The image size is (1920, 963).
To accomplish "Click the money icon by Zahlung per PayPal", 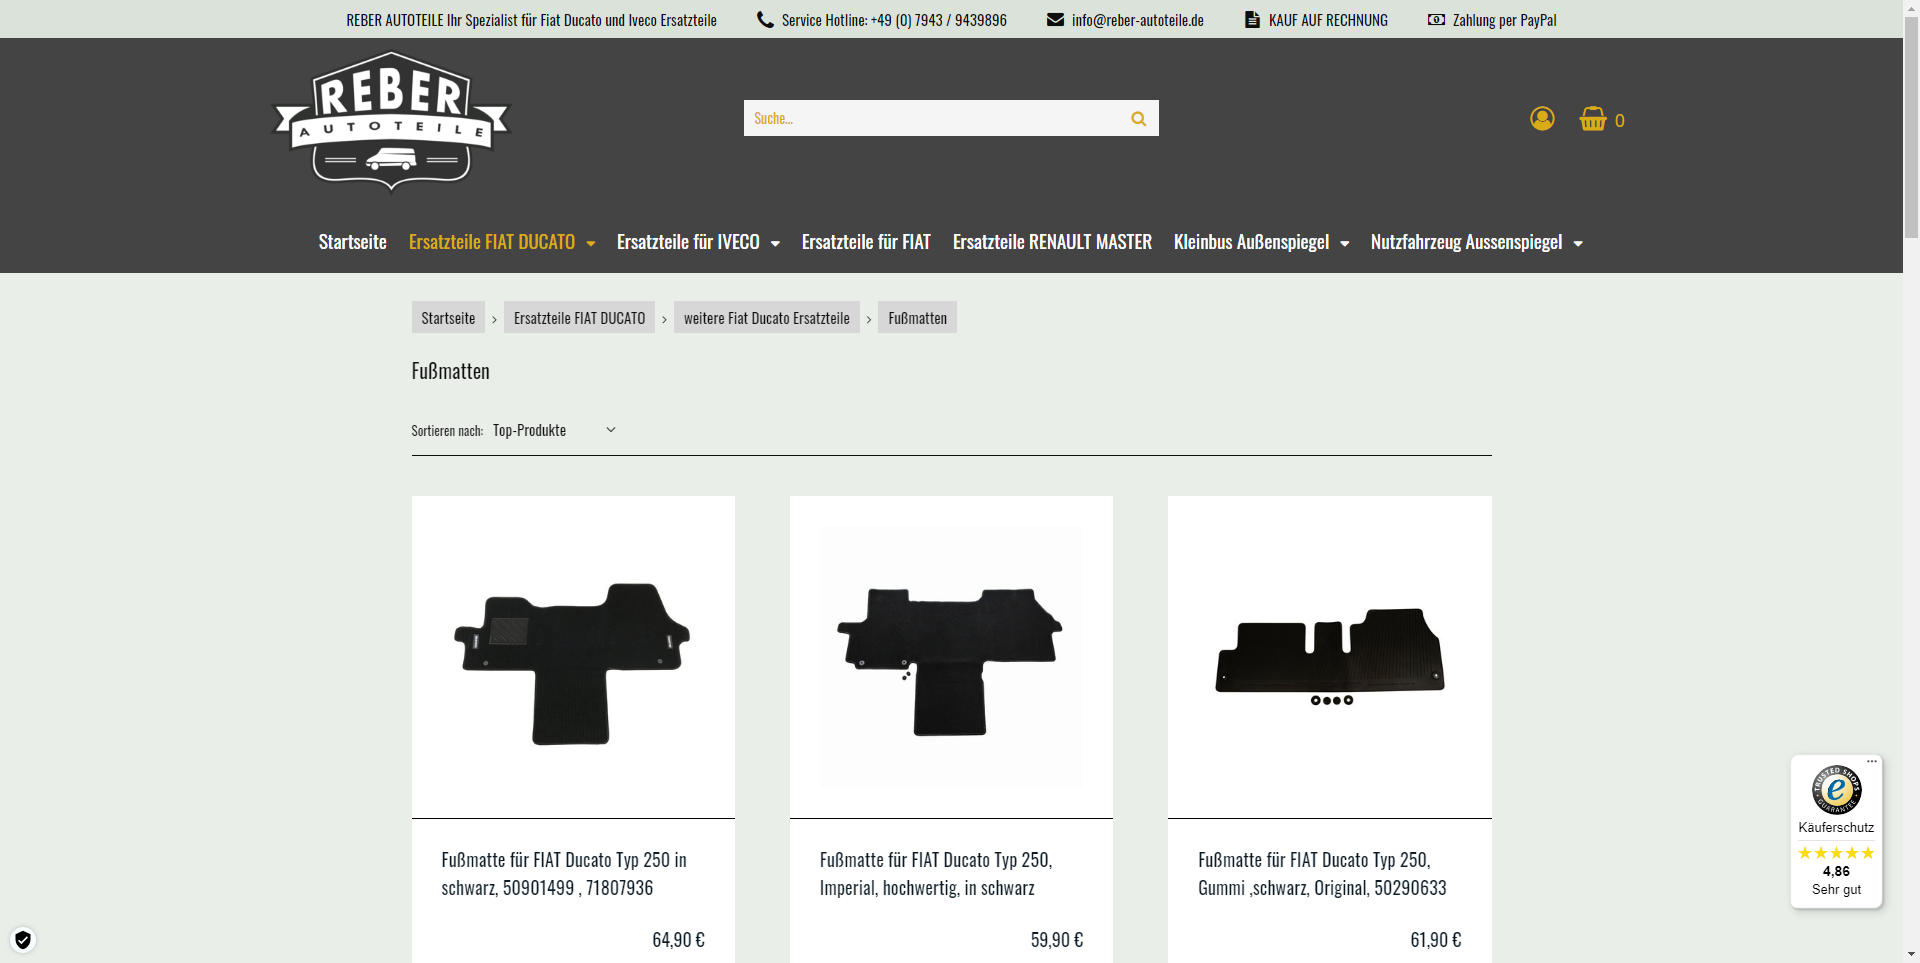I will (x=1436, y=20).
